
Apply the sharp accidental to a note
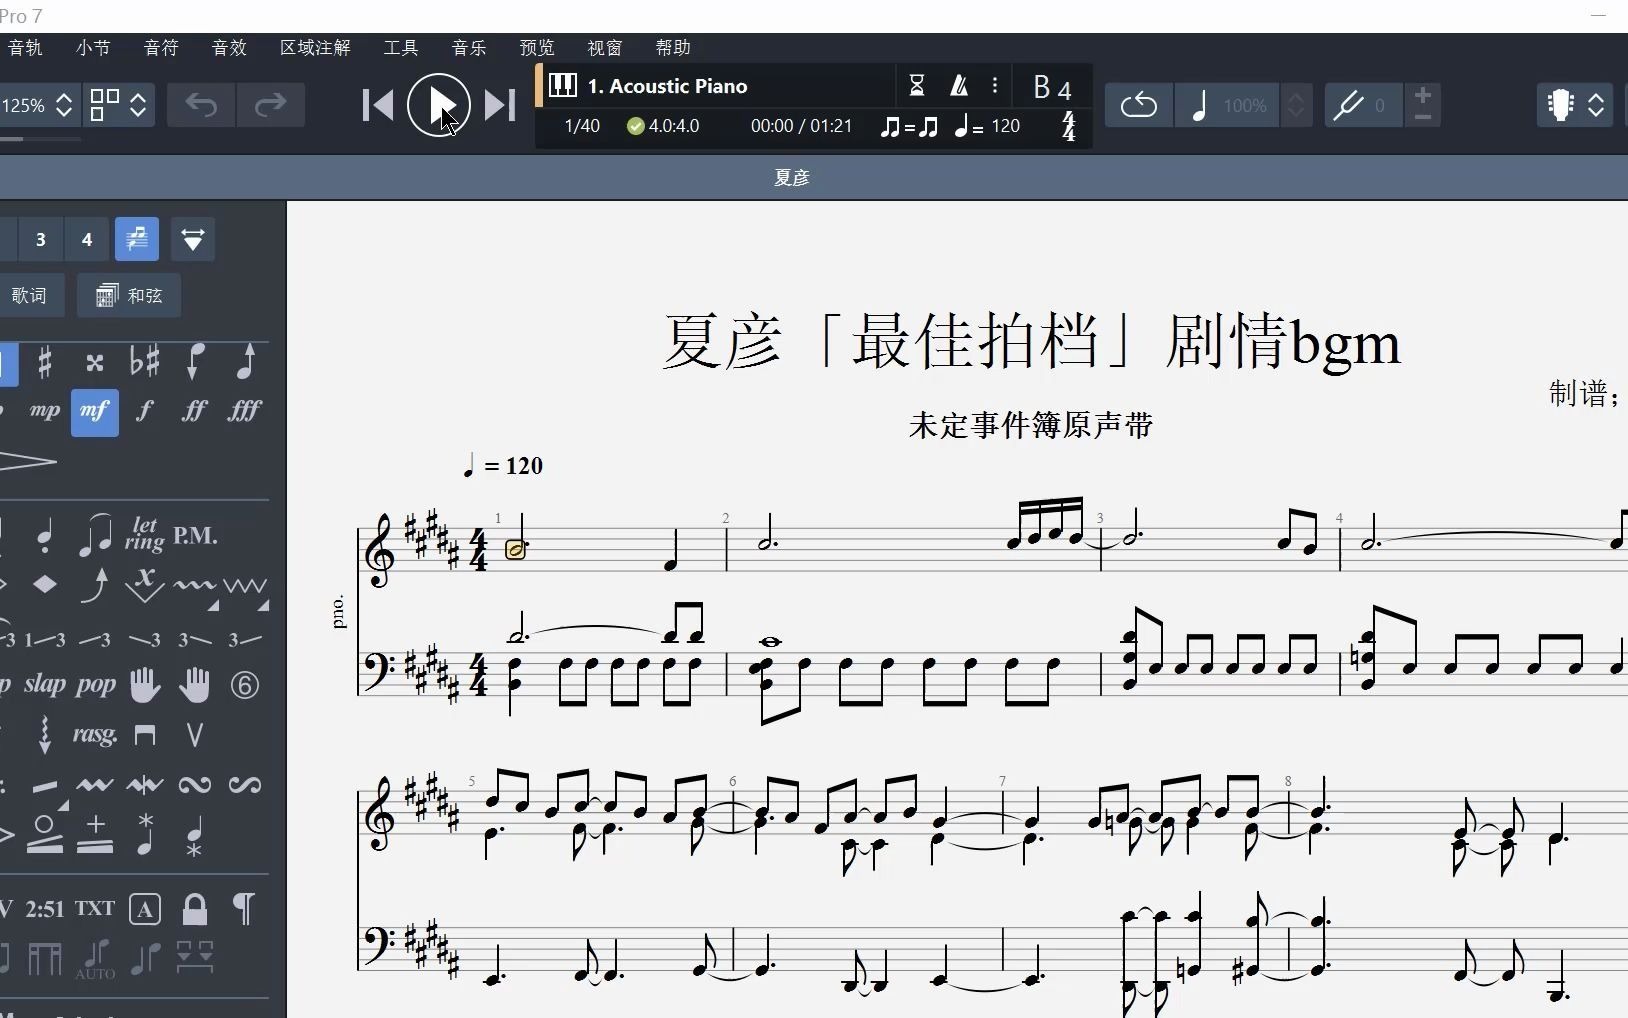click(x=45, y=363)
